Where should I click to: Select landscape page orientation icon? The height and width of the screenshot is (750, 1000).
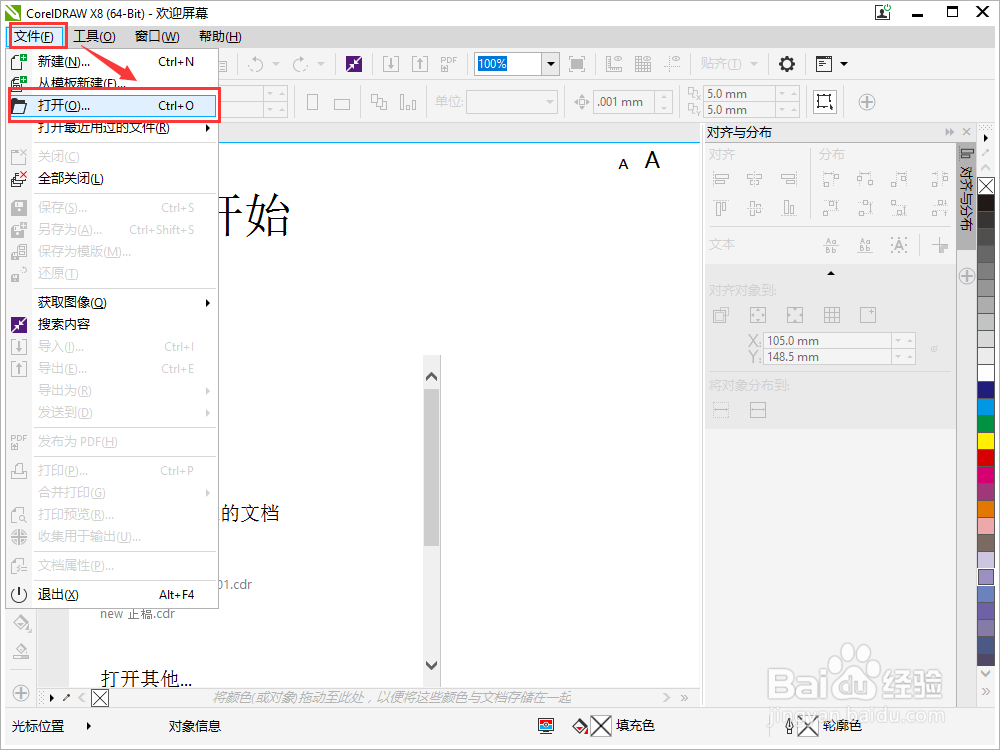pos(342,103)
